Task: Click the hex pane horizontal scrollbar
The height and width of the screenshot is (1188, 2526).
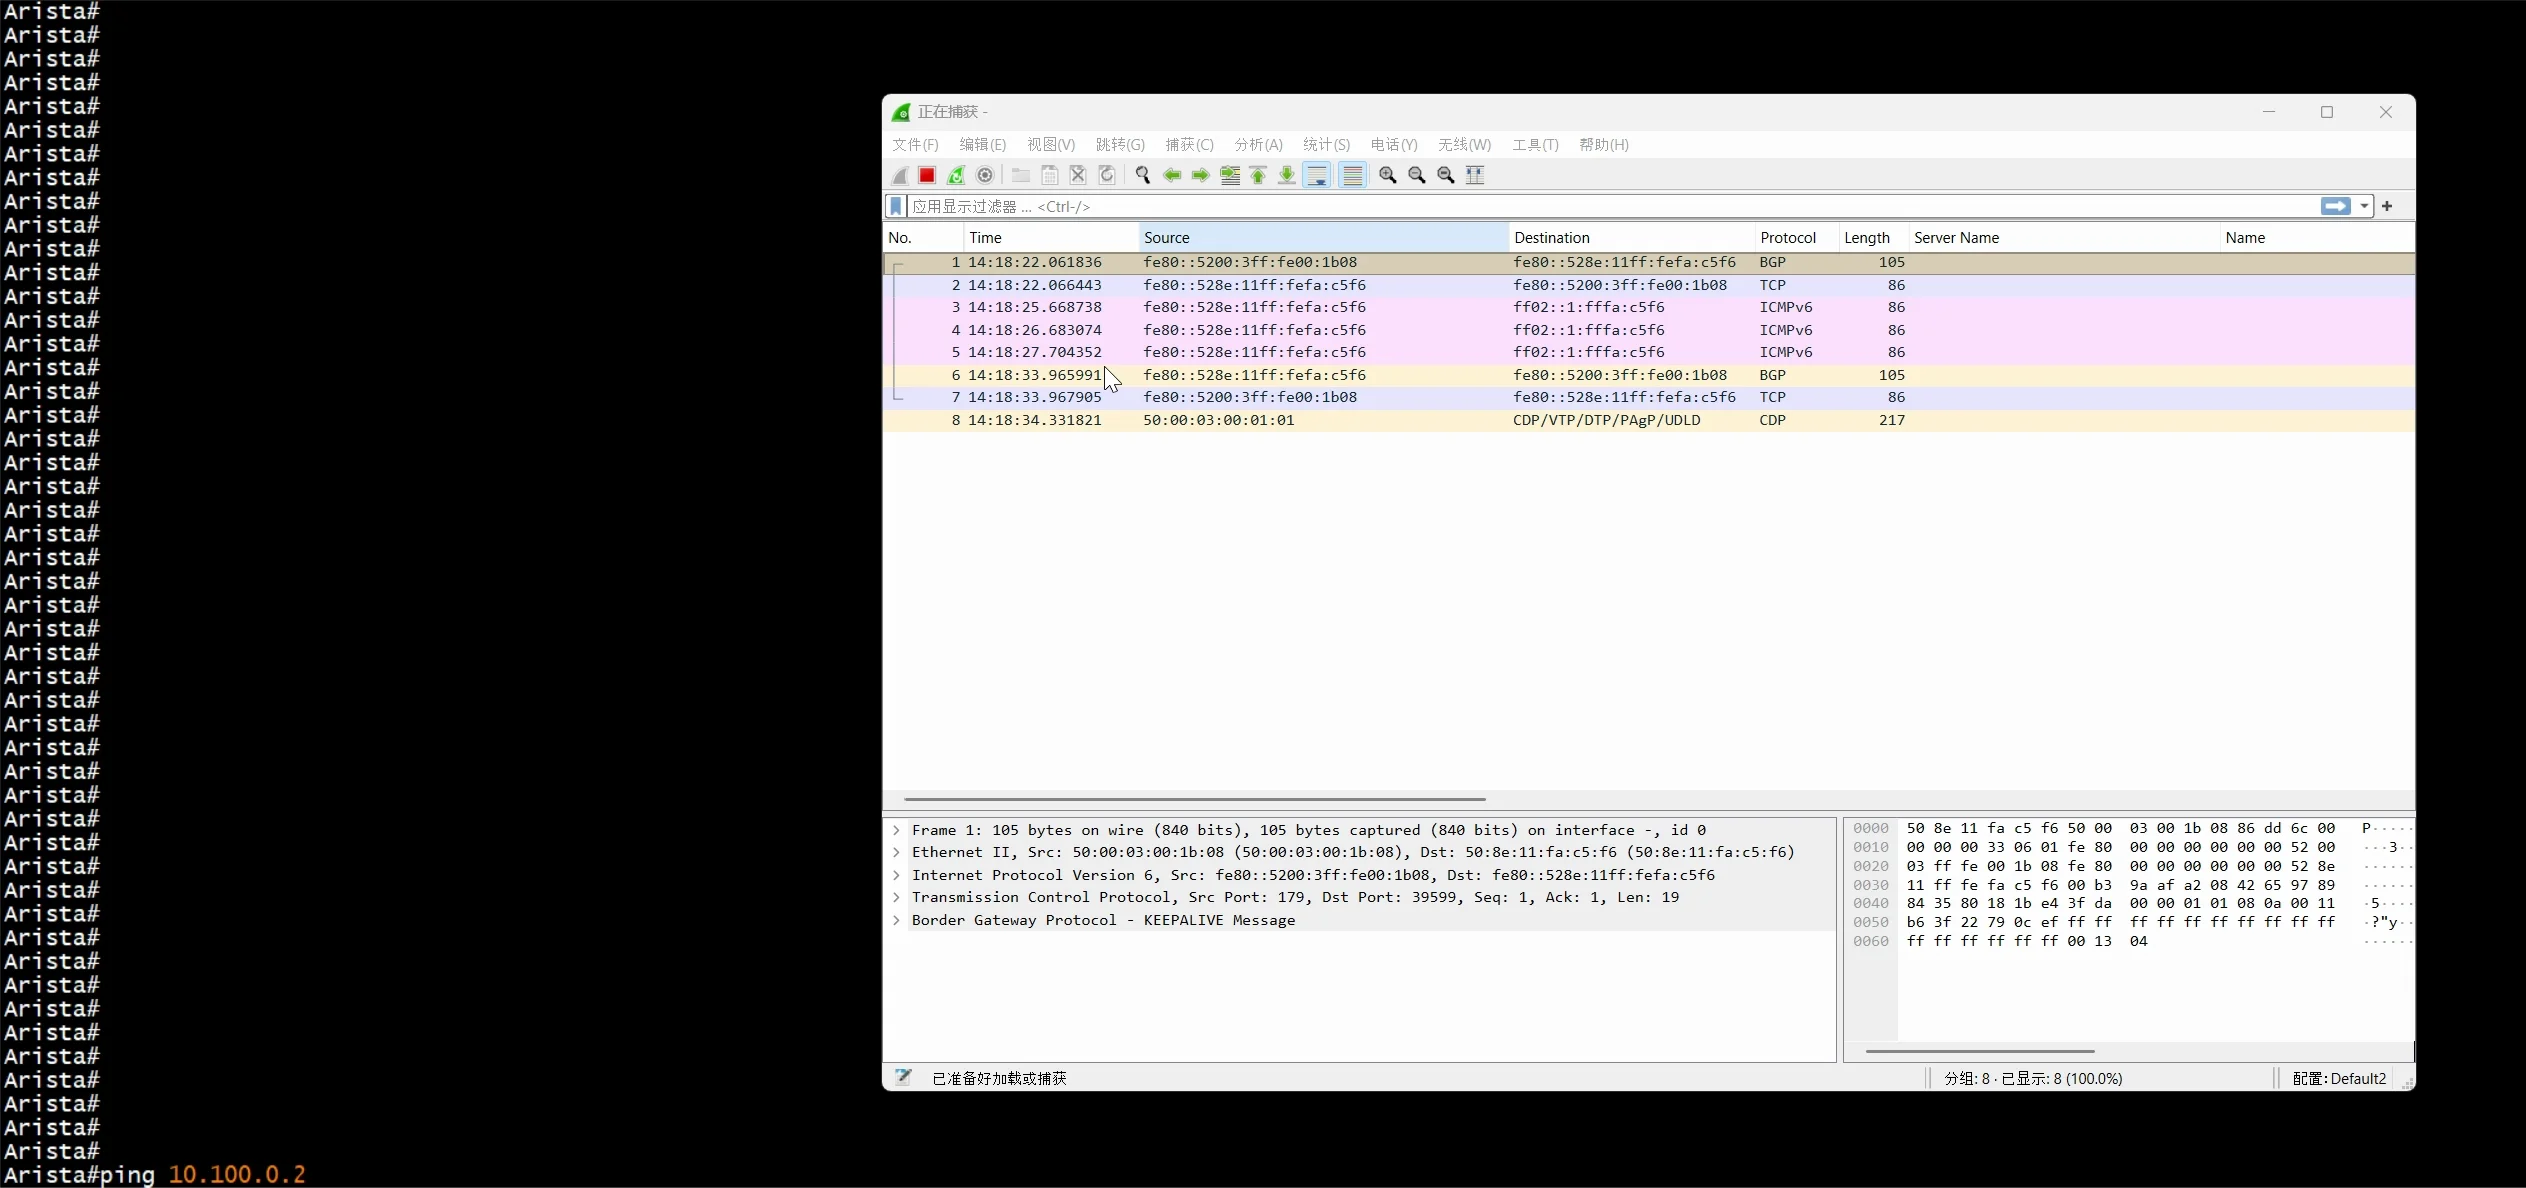Action: click(1980, 1051)
